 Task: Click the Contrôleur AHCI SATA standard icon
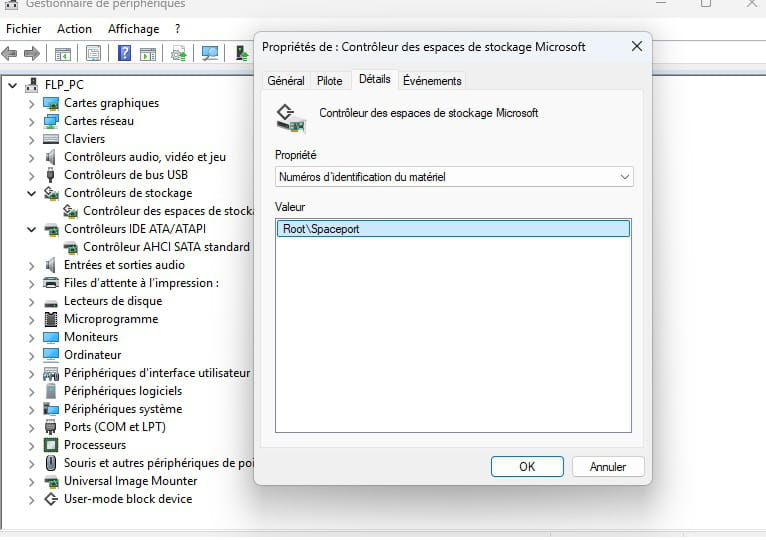[70, 248]
